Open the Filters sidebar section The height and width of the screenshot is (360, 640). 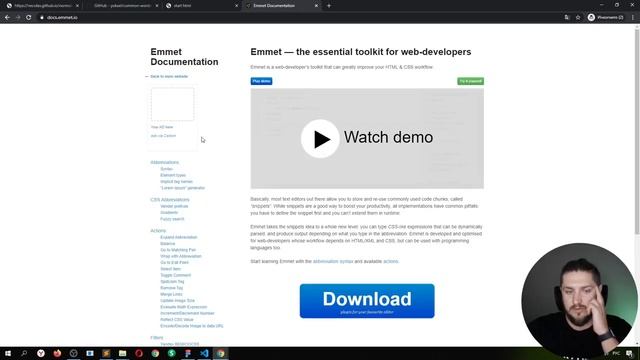(x=157, y=338)
